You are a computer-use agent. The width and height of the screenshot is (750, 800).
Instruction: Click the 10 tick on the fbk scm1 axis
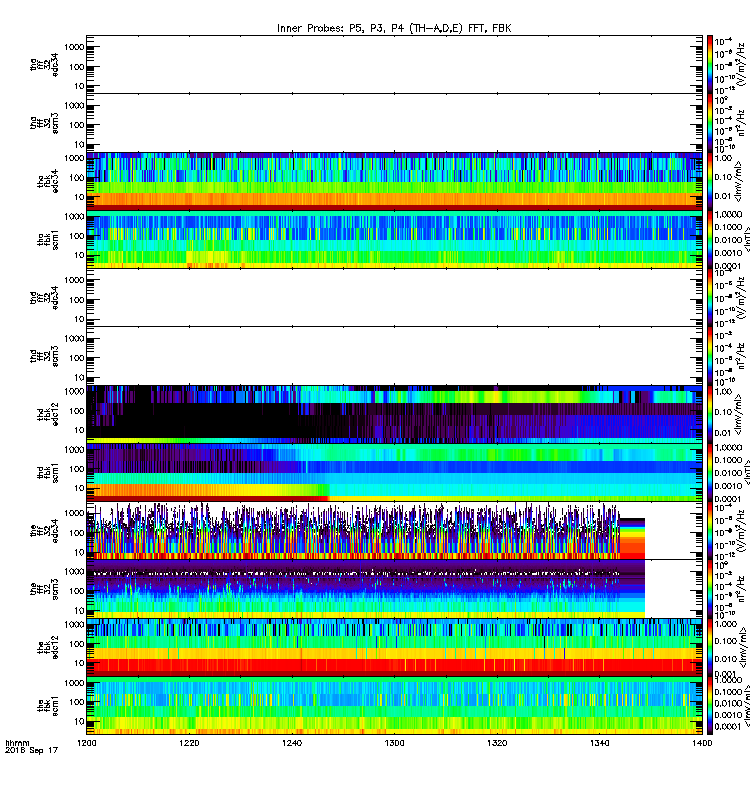(x=80, y=722)
